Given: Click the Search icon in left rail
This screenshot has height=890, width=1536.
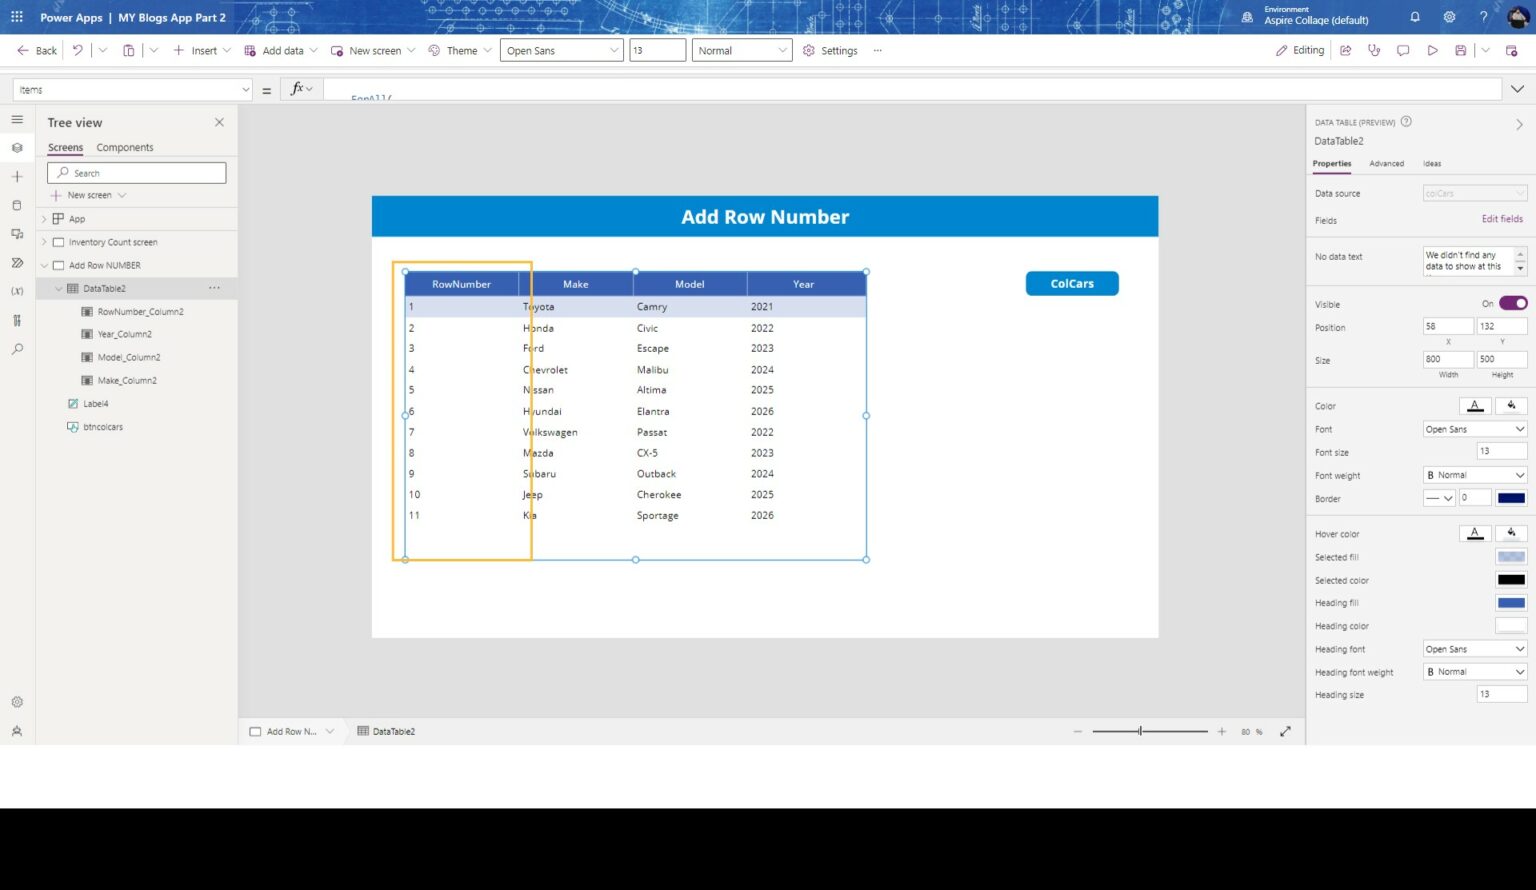Looking at the screenshot, I should pos(17,349).
